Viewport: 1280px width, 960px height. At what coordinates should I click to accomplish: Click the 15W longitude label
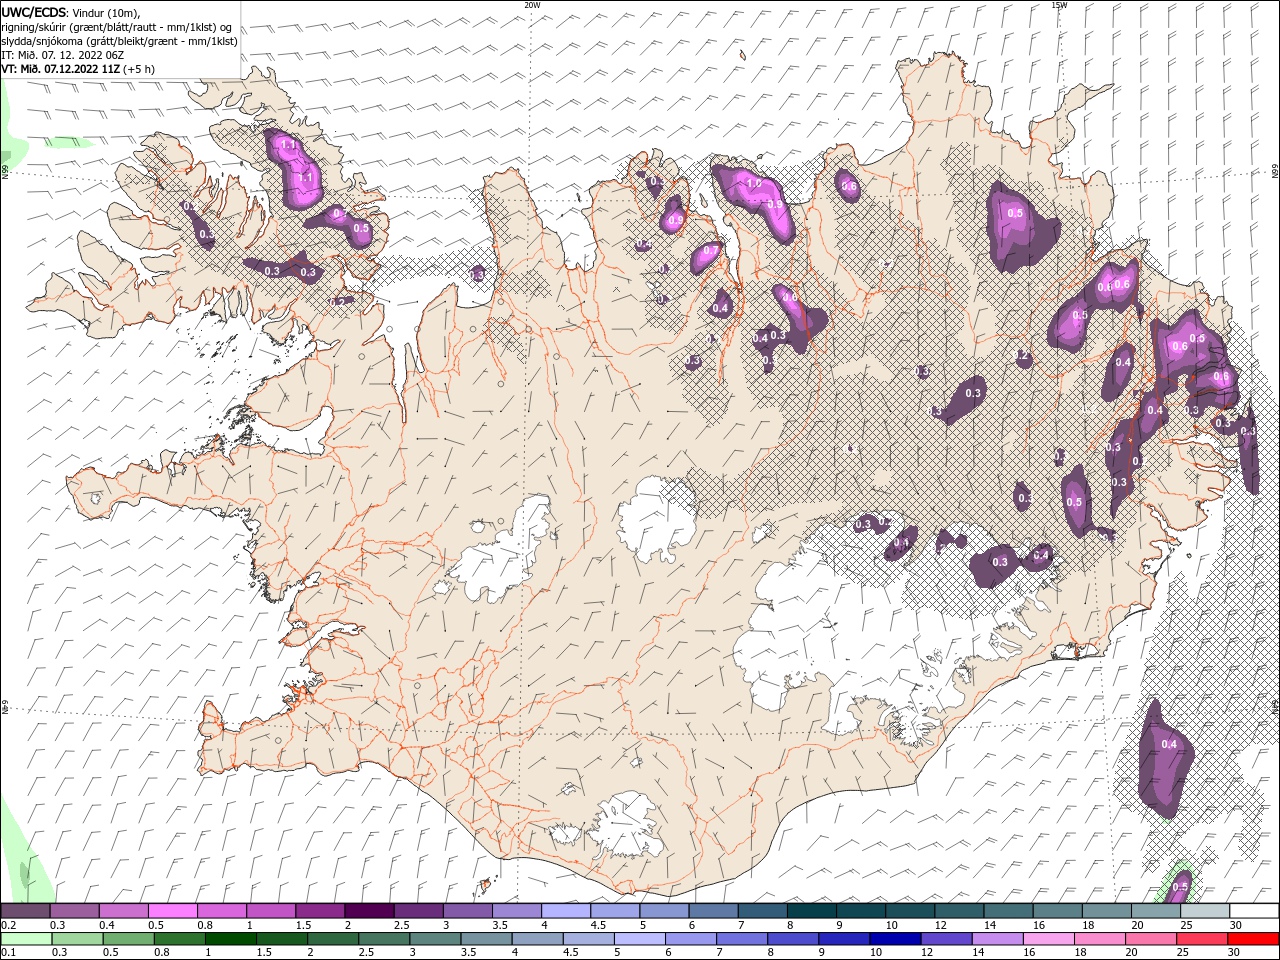coord(1059,5)
